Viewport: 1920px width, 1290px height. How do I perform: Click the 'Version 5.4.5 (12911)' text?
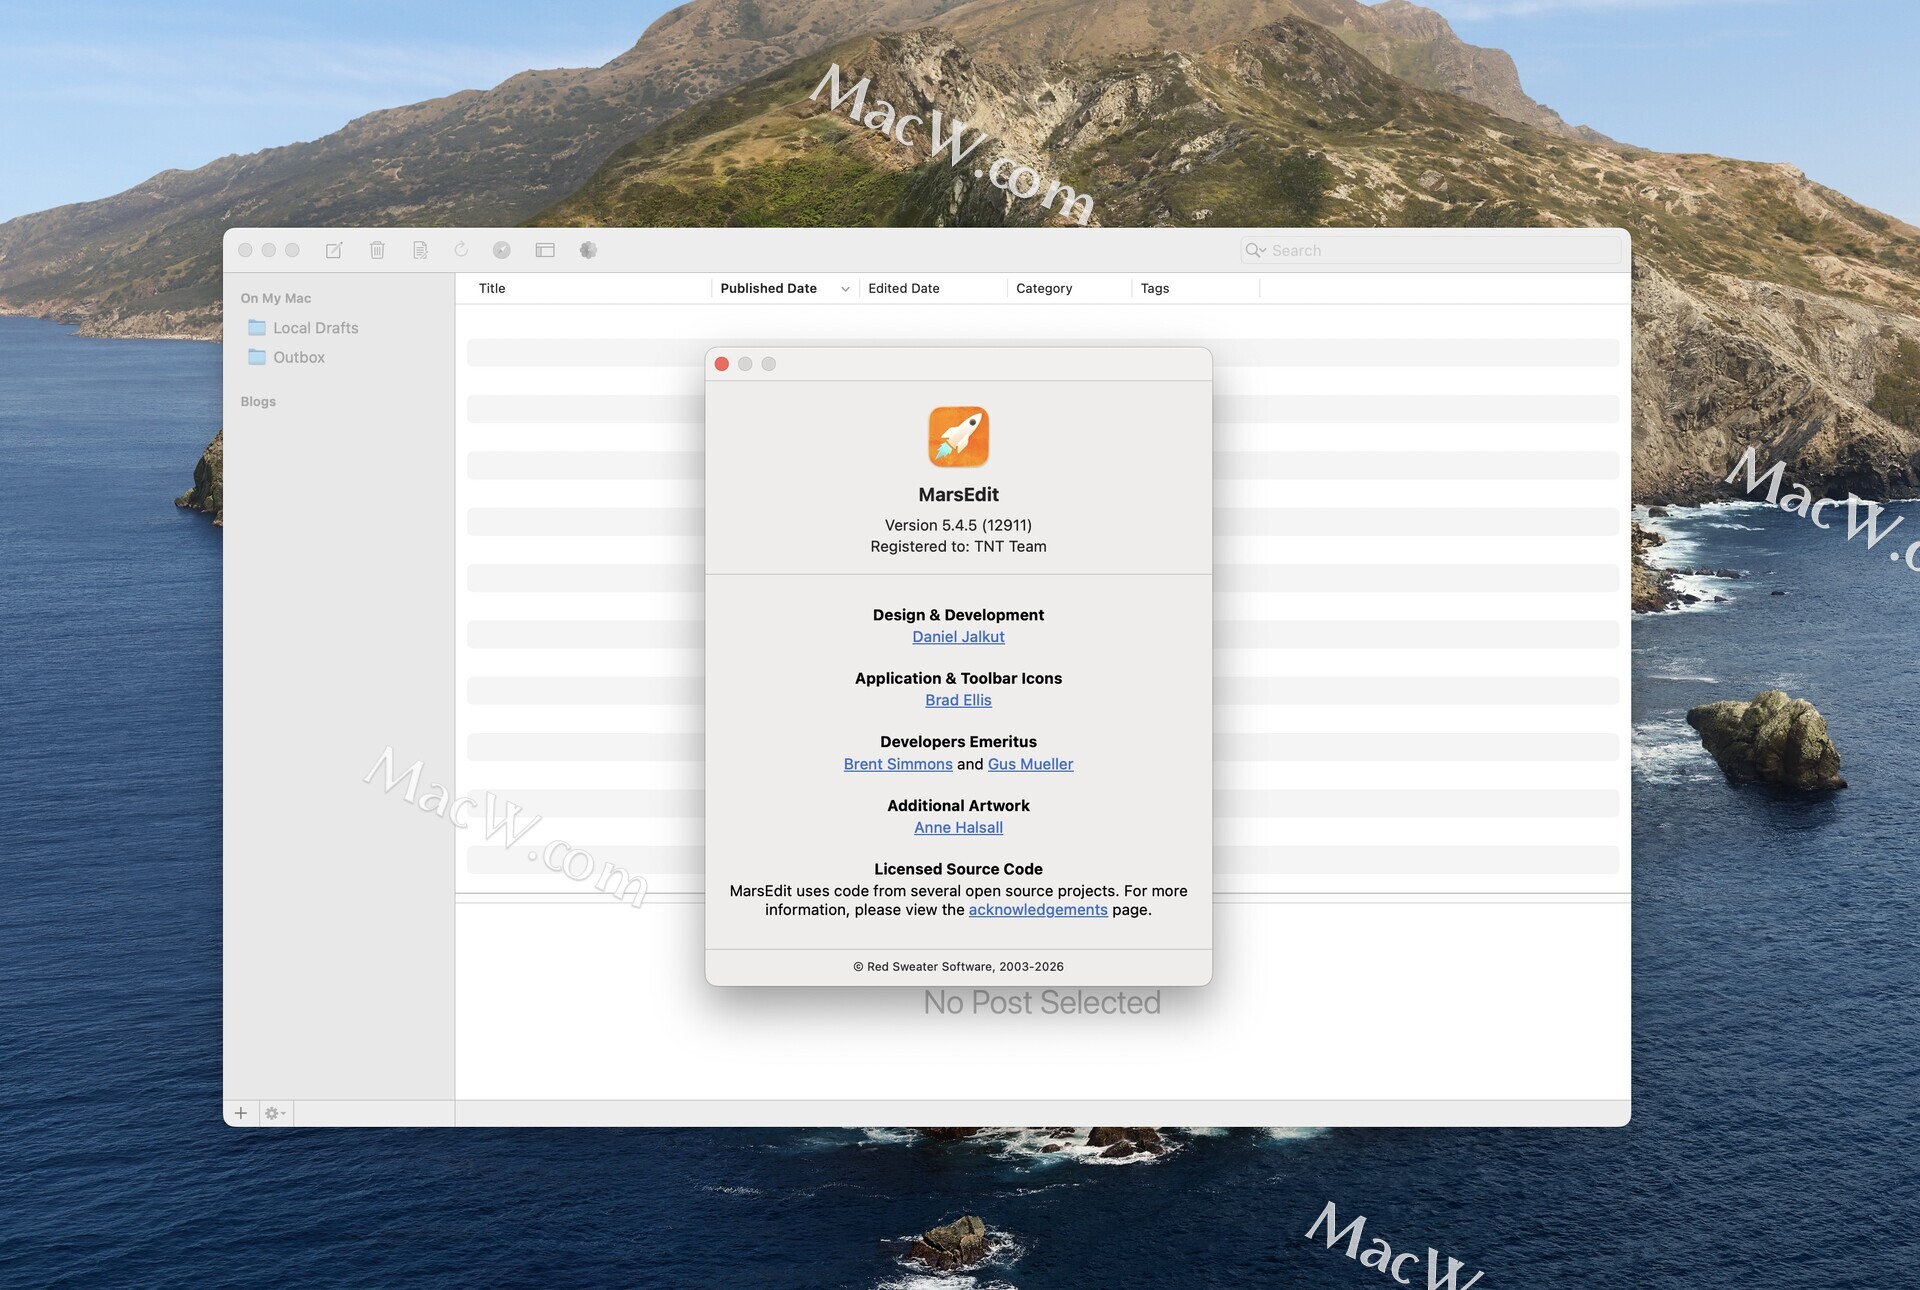[x=958, y=525]
